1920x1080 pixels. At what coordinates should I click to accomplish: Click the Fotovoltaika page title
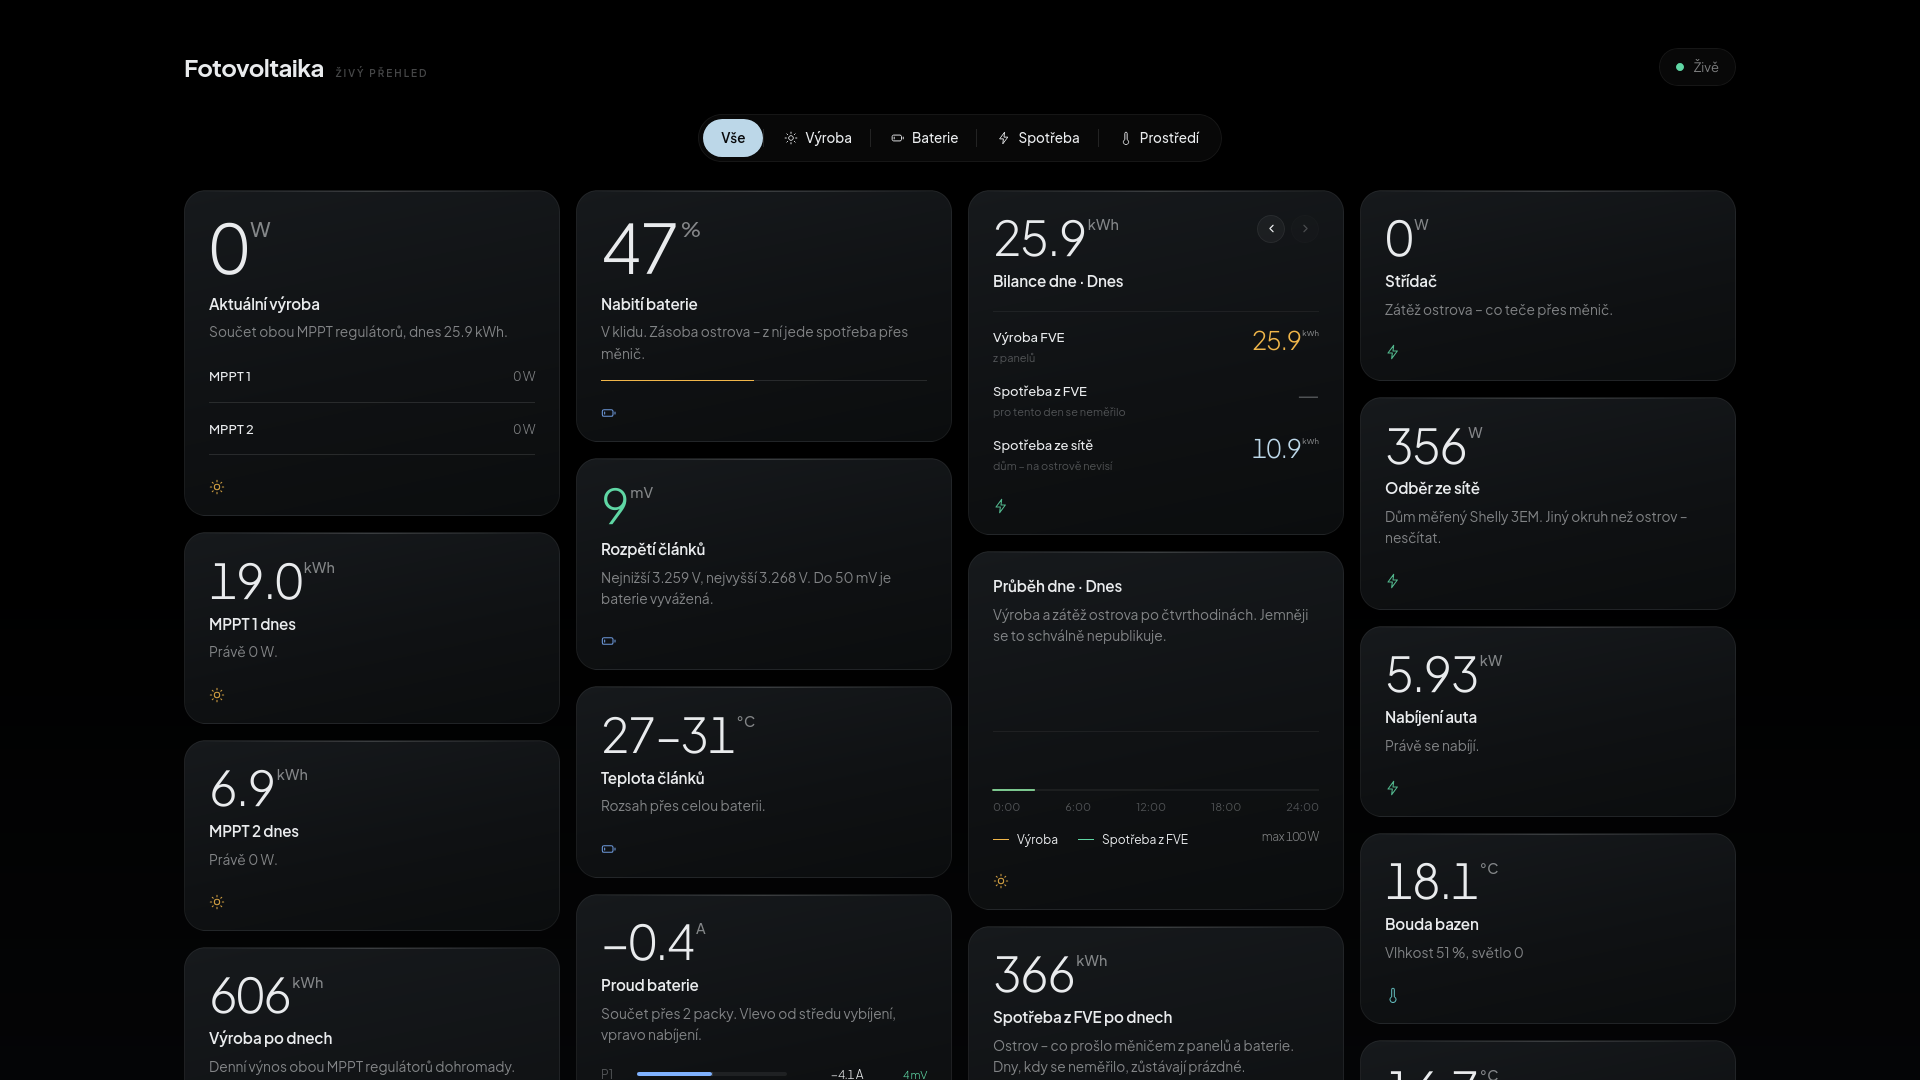[254, 68]
